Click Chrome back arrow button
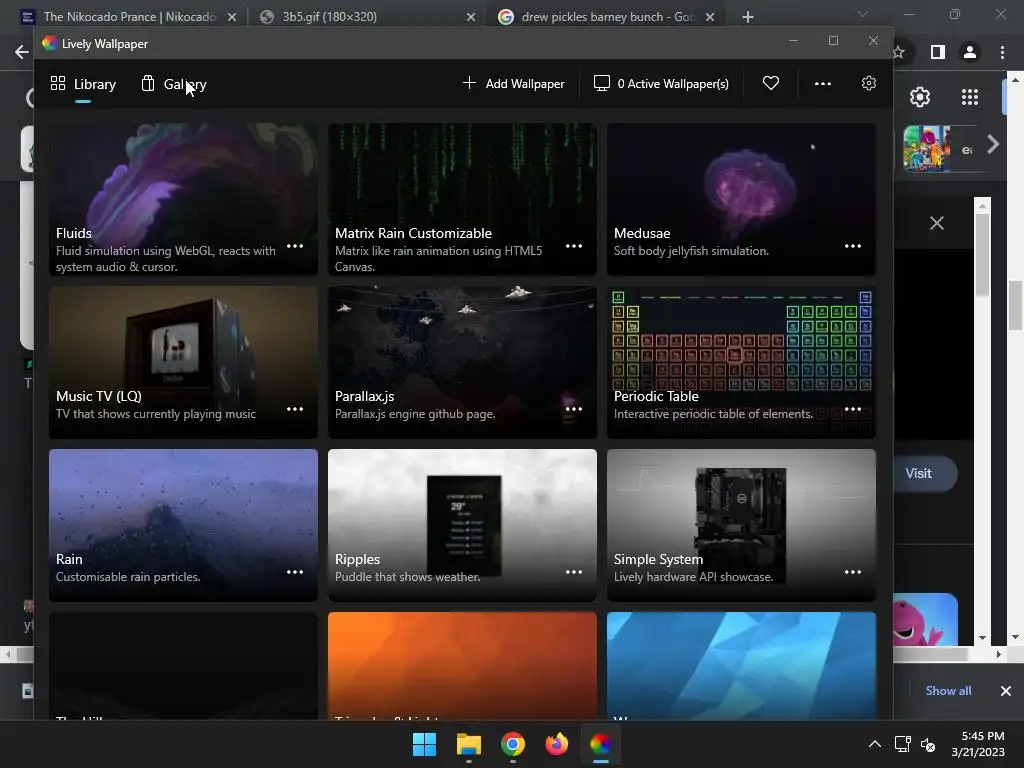 22,52
